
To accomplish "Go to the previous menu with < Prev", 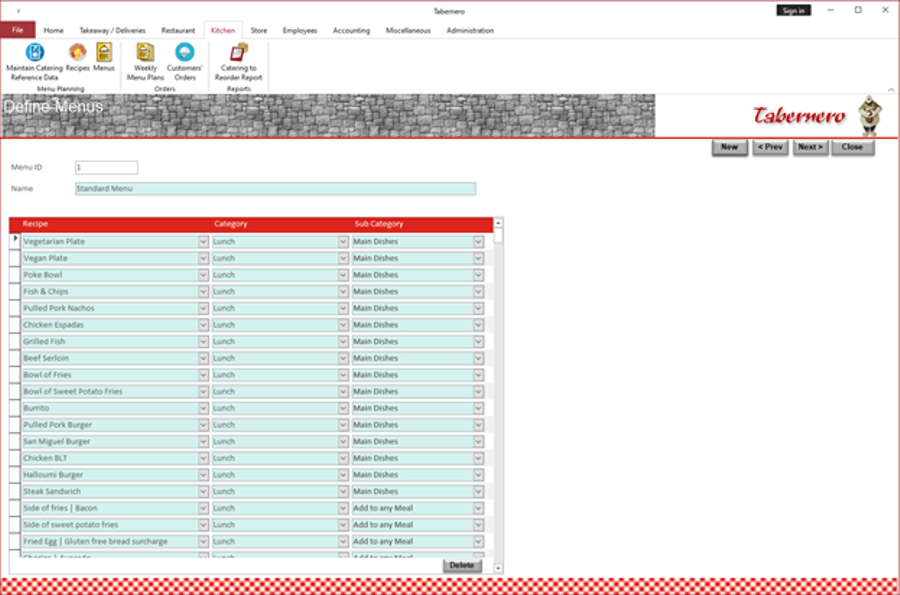I will [770, 147].
